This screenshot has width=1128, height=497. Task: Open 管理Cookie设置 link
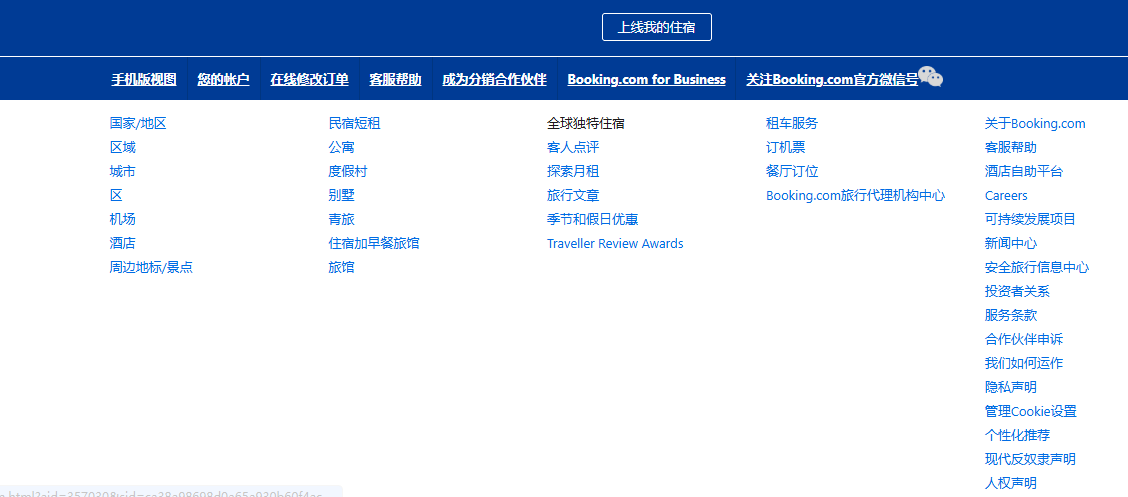[x=1030, y=412]
